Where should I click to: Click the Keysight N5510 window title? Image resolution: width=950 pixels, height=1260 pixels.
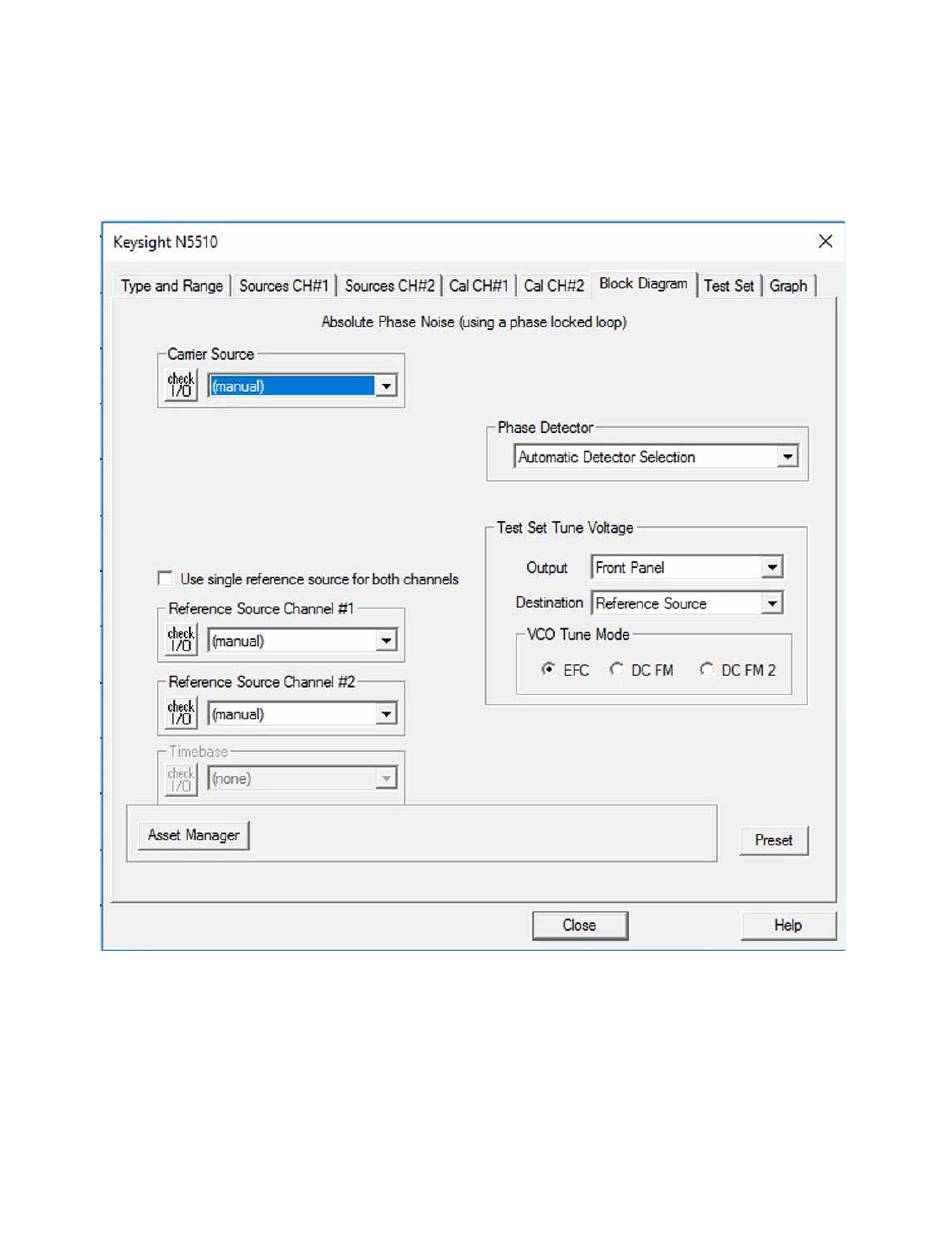point(164,241)
